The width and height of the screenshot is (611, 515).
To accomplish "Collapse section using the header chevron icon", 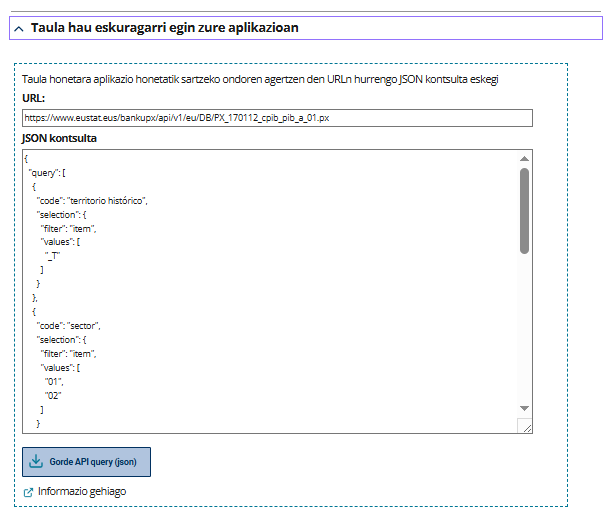I will (19, 28).
